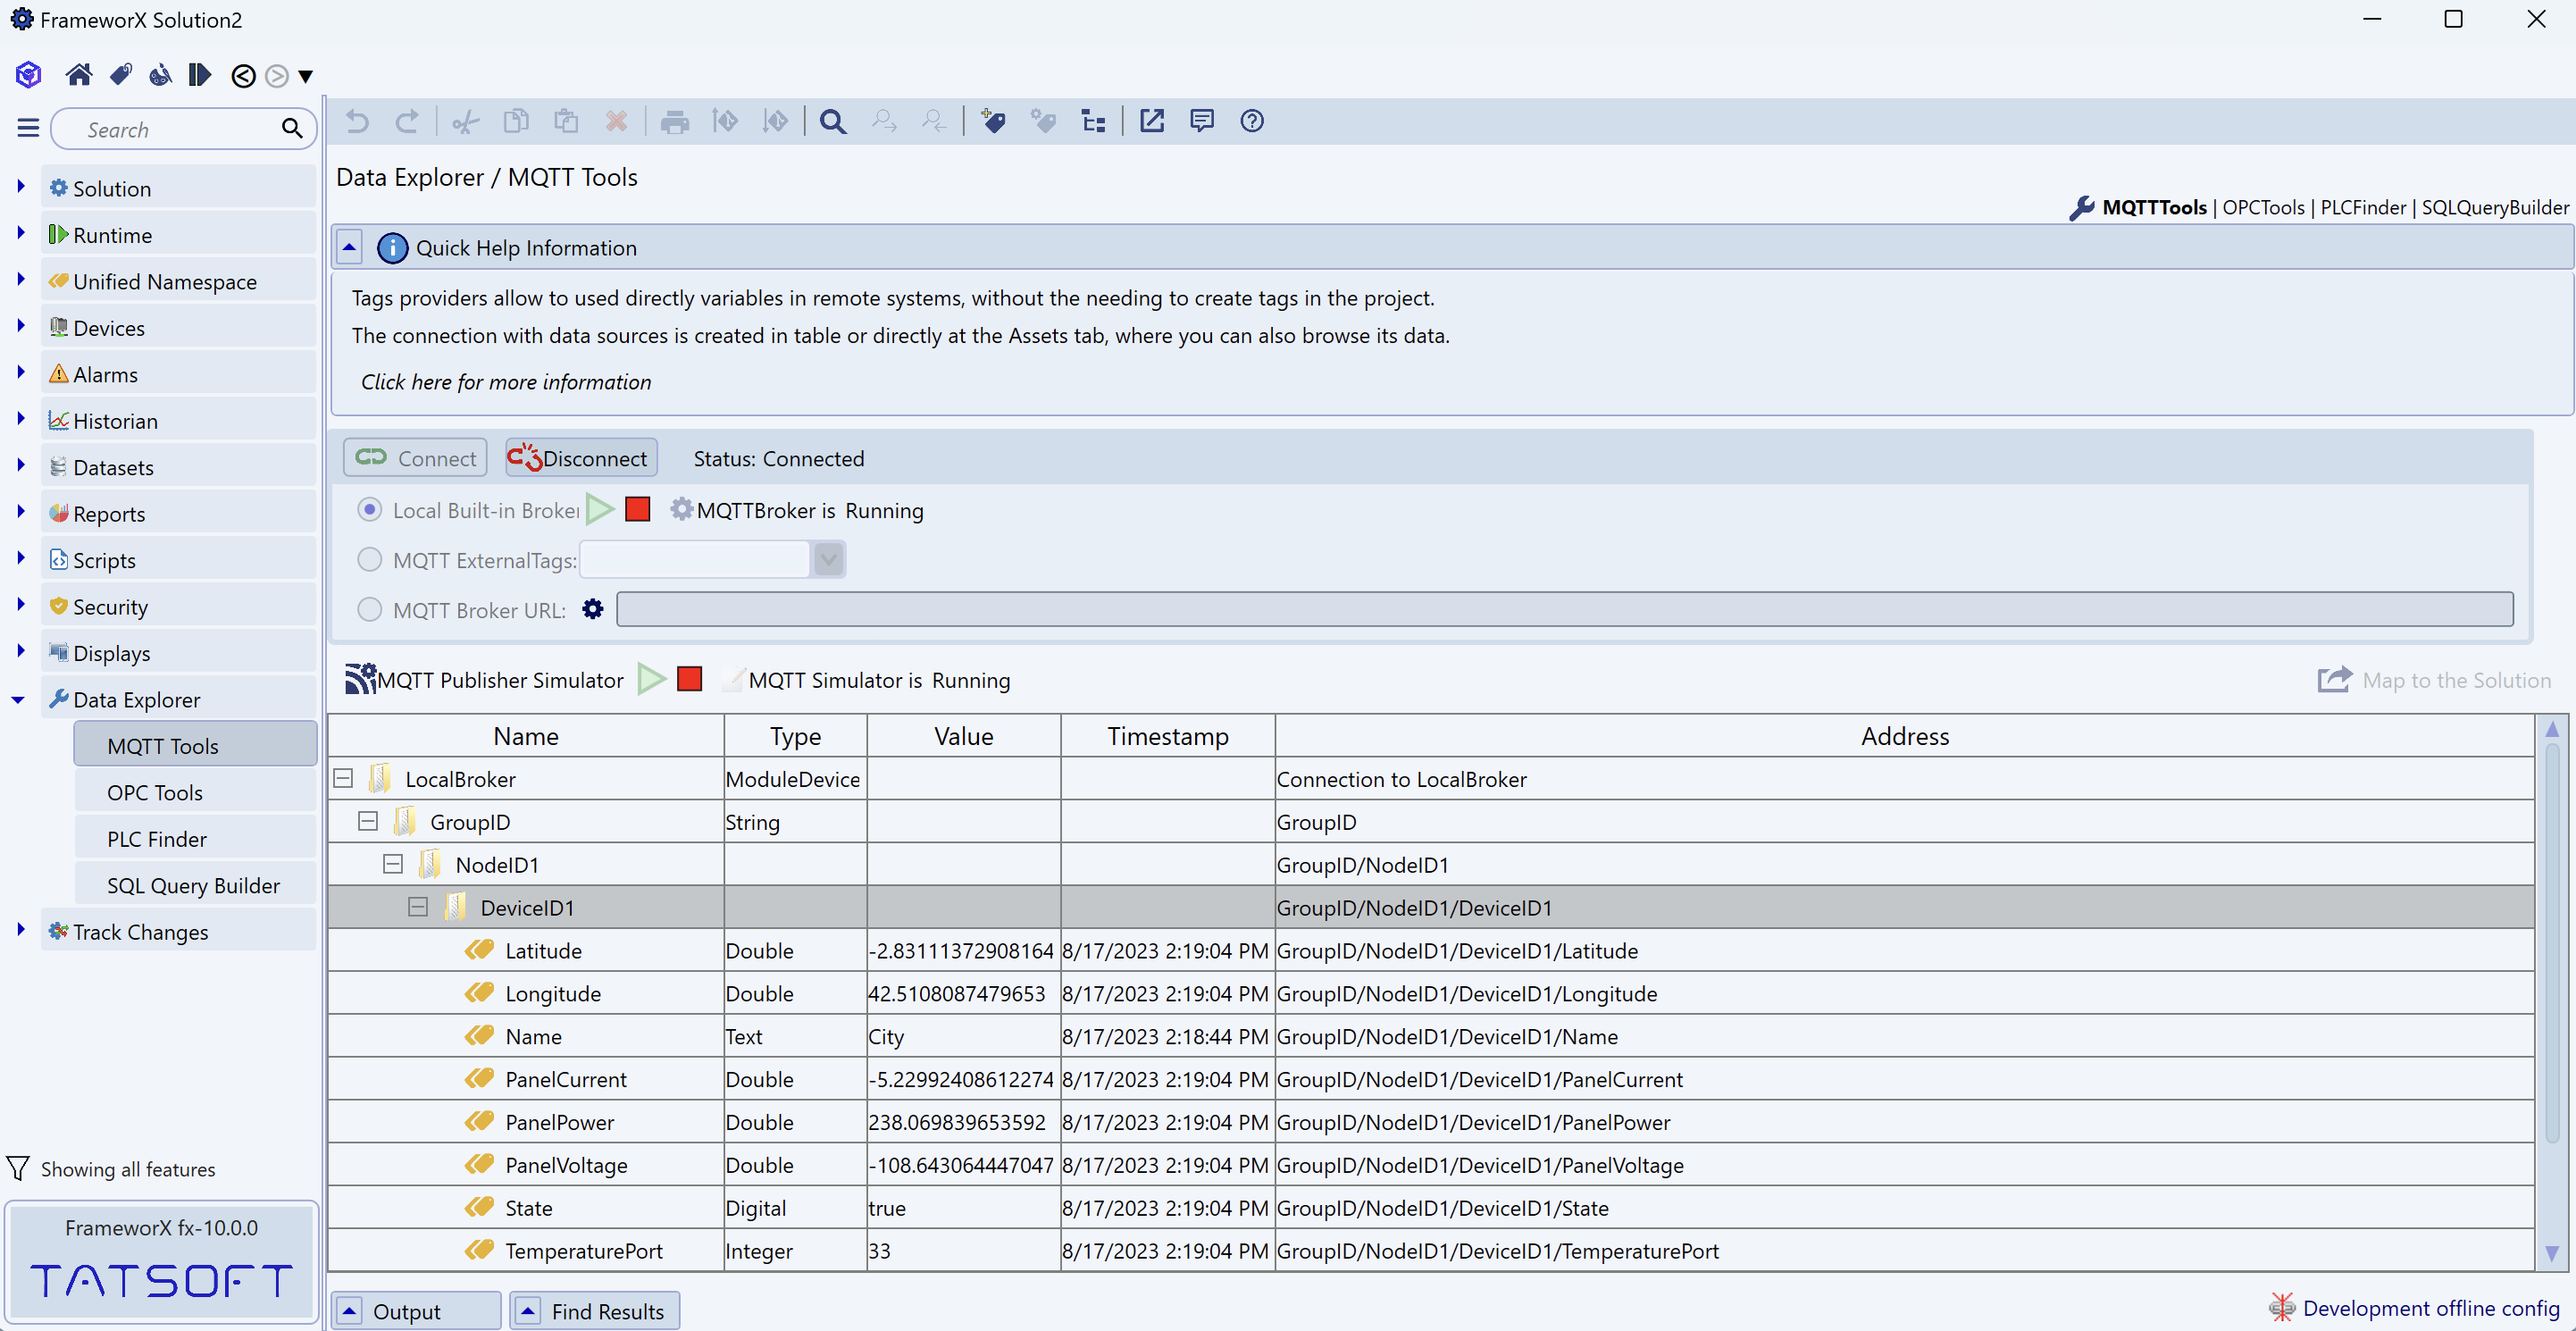Click the Paste icon
Image resolution: width=2576 pixels, height=1331 pixels.
point(566,122)
